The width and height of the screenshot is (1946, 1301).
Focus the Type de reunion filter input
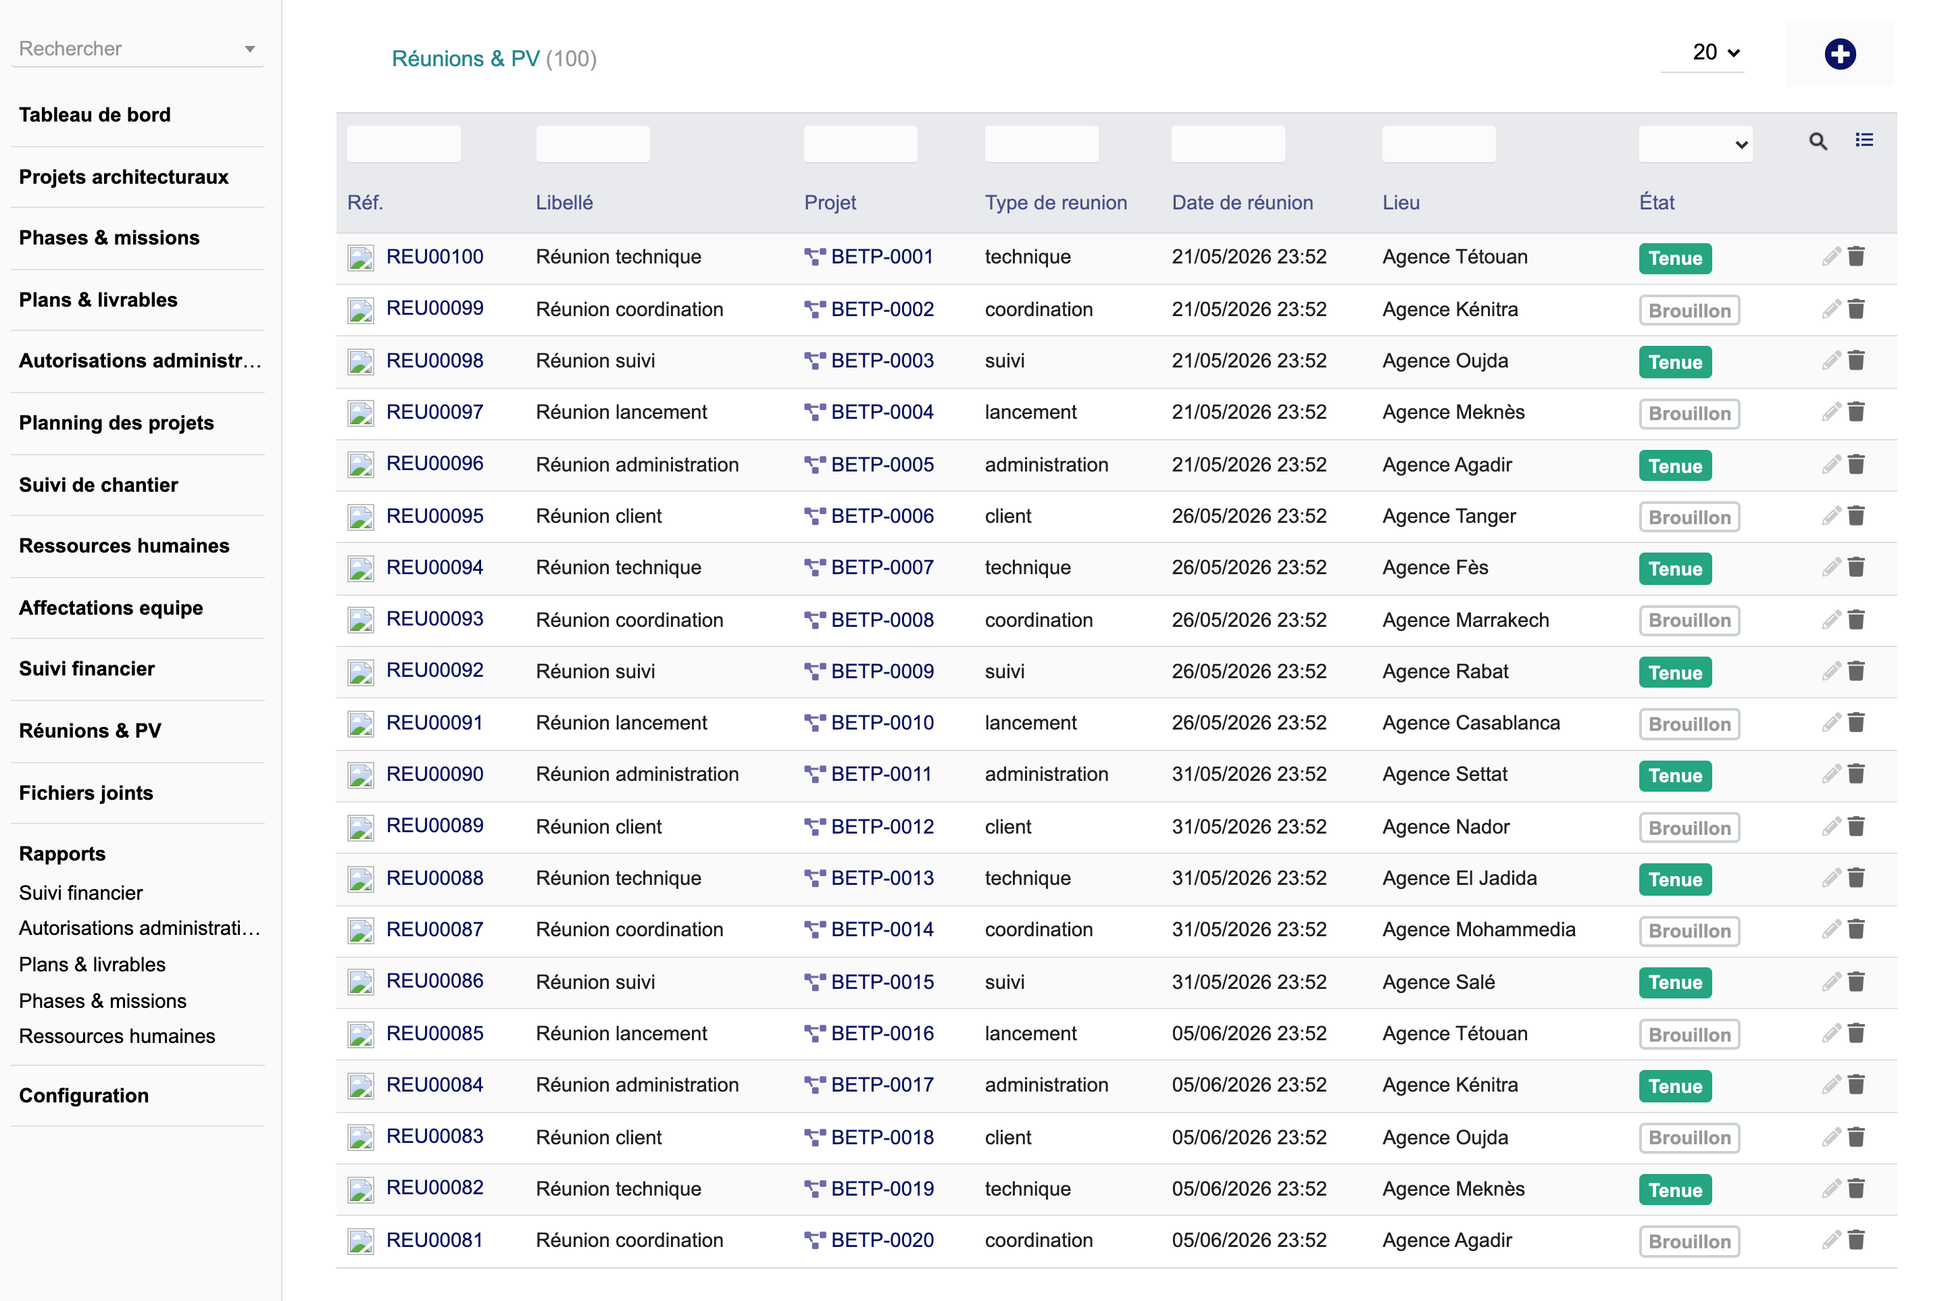pos(1042,144)
